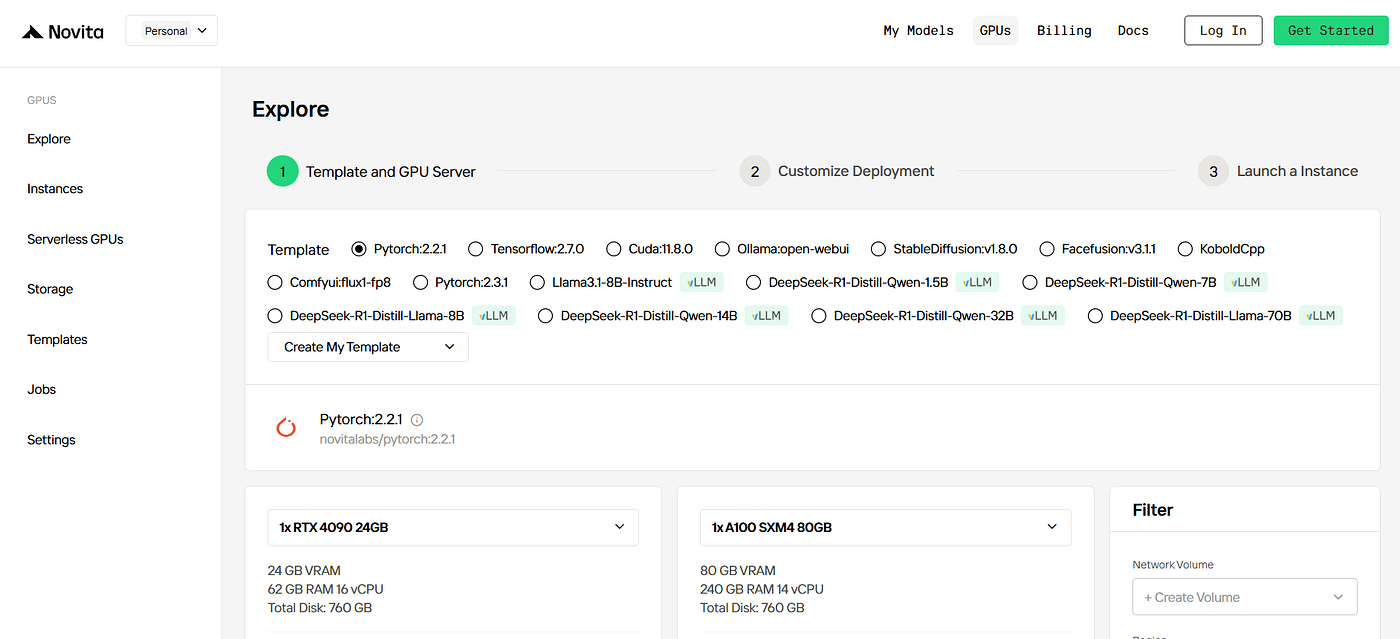Viewport: 1400px width, 639px height.
Task: Select the StableDiffusion:v1.8.0 template radio
Action: pyautogui.click(x=878, y=249)
